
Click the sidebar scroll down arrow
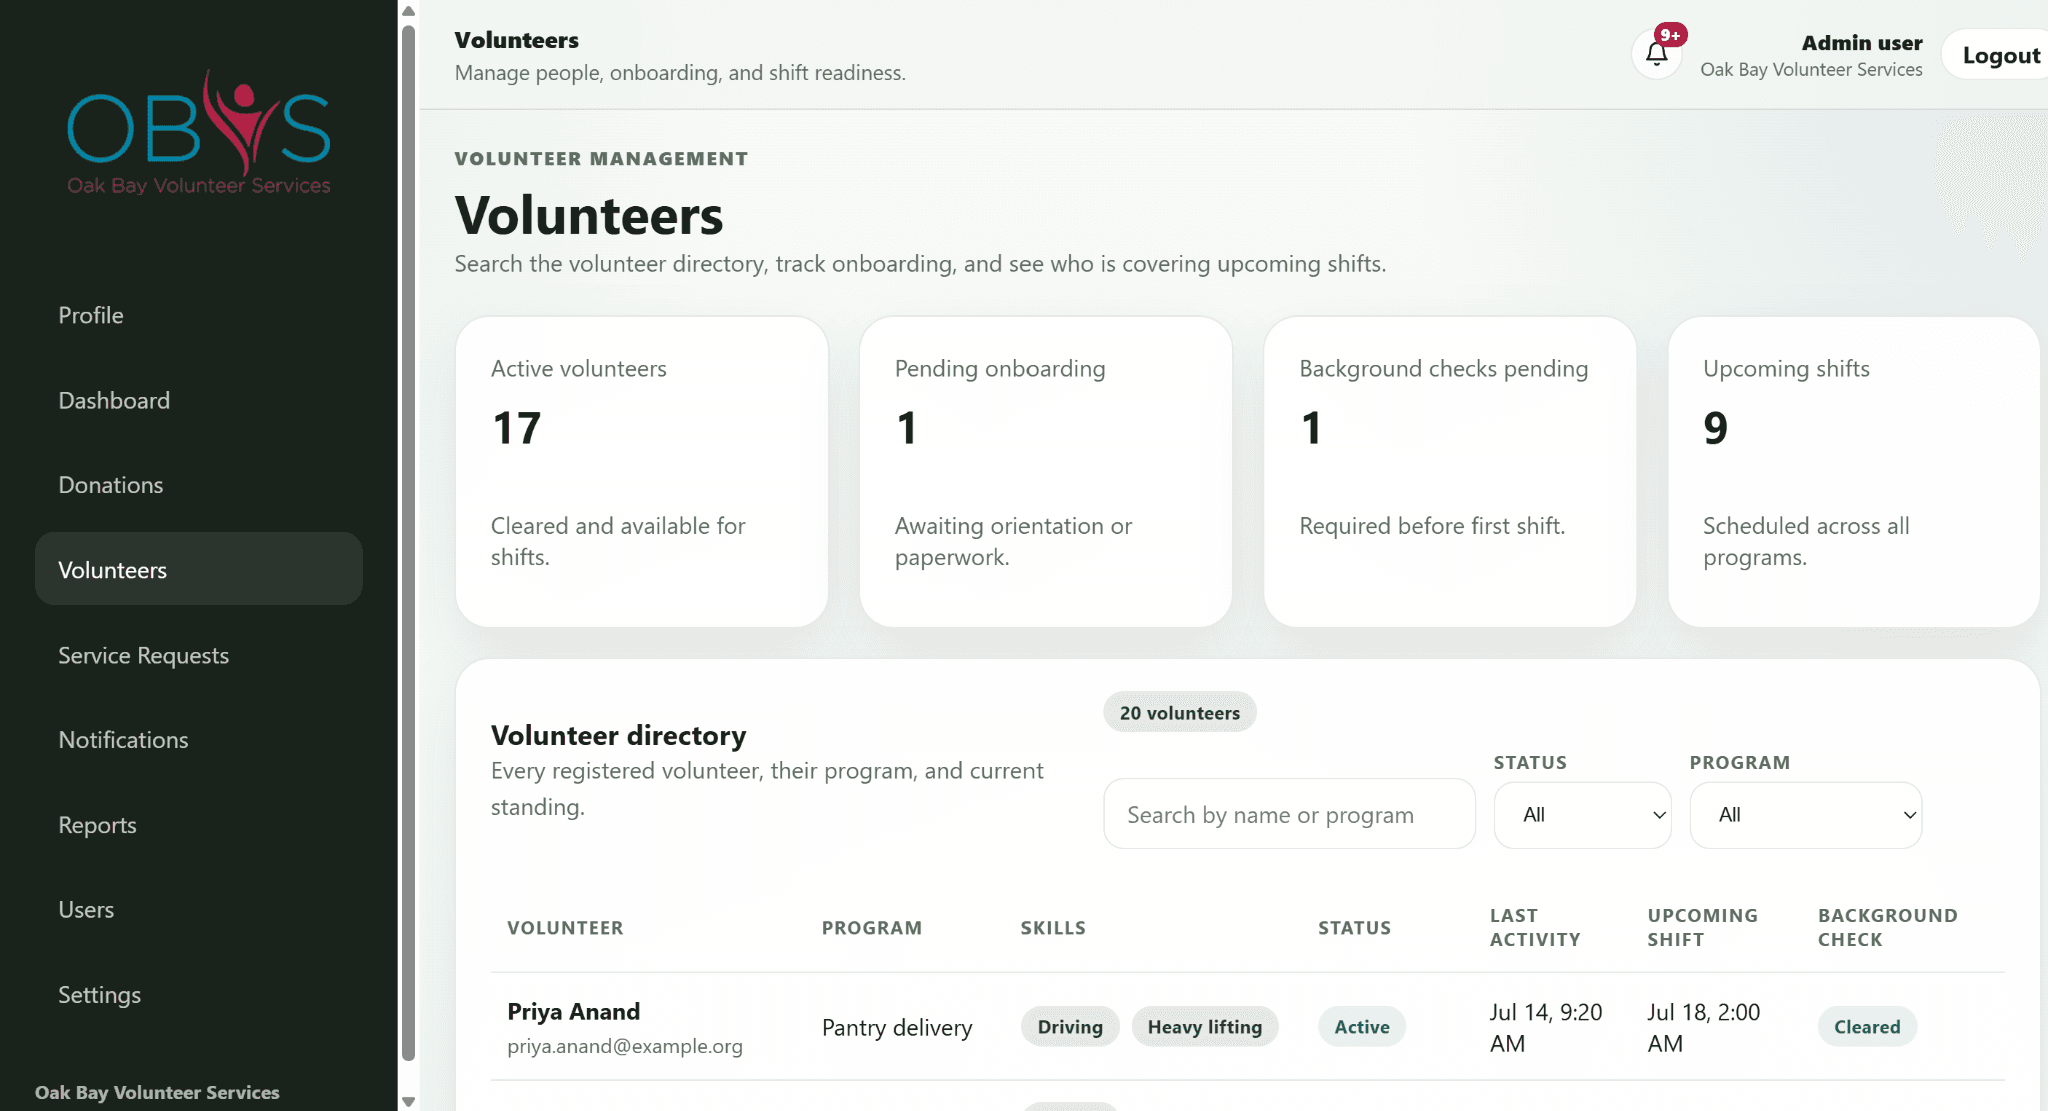[x=408, y=1101]
